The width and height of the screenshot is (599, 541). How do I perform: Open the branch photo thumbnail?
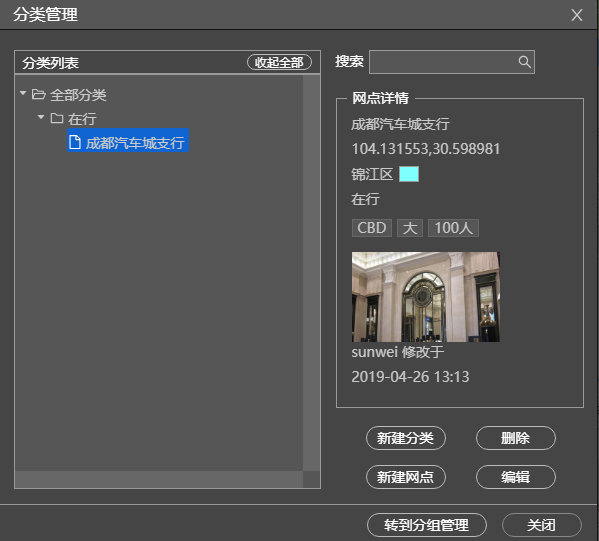(x=426, y=297)
